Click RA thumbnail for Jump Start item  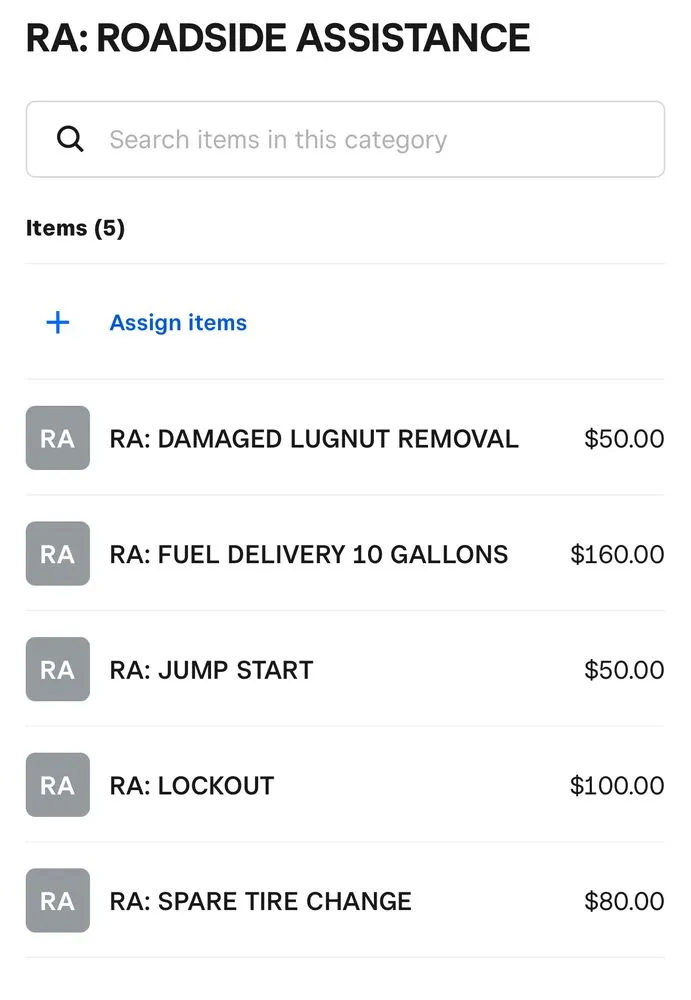57,669
